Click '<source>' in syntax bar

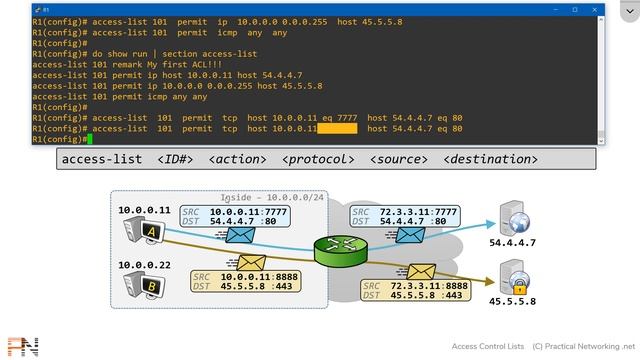click(399, 159)
